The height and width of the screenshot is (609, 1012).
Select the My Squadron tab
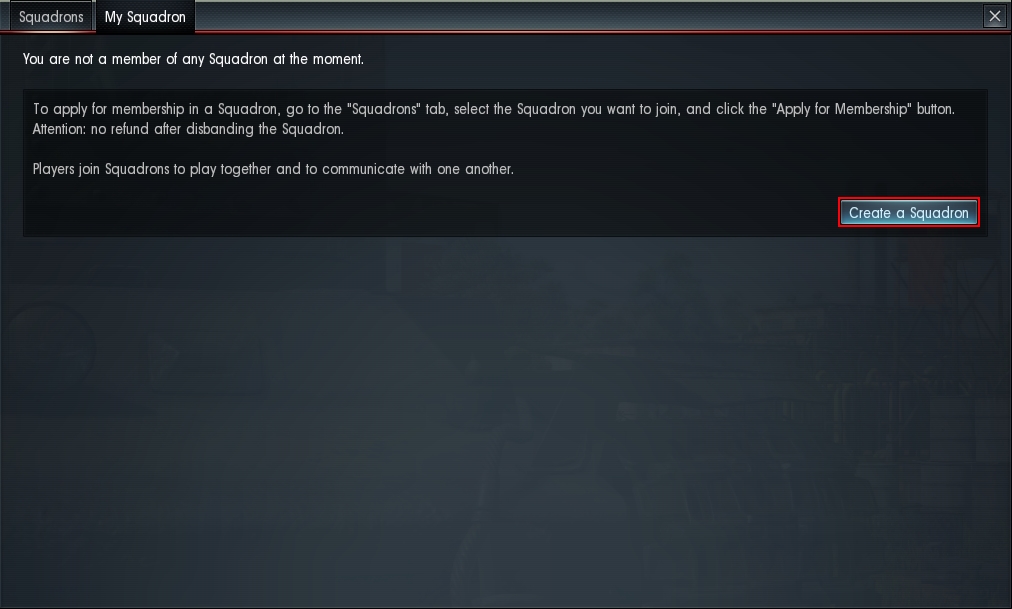tap(145, 17)
